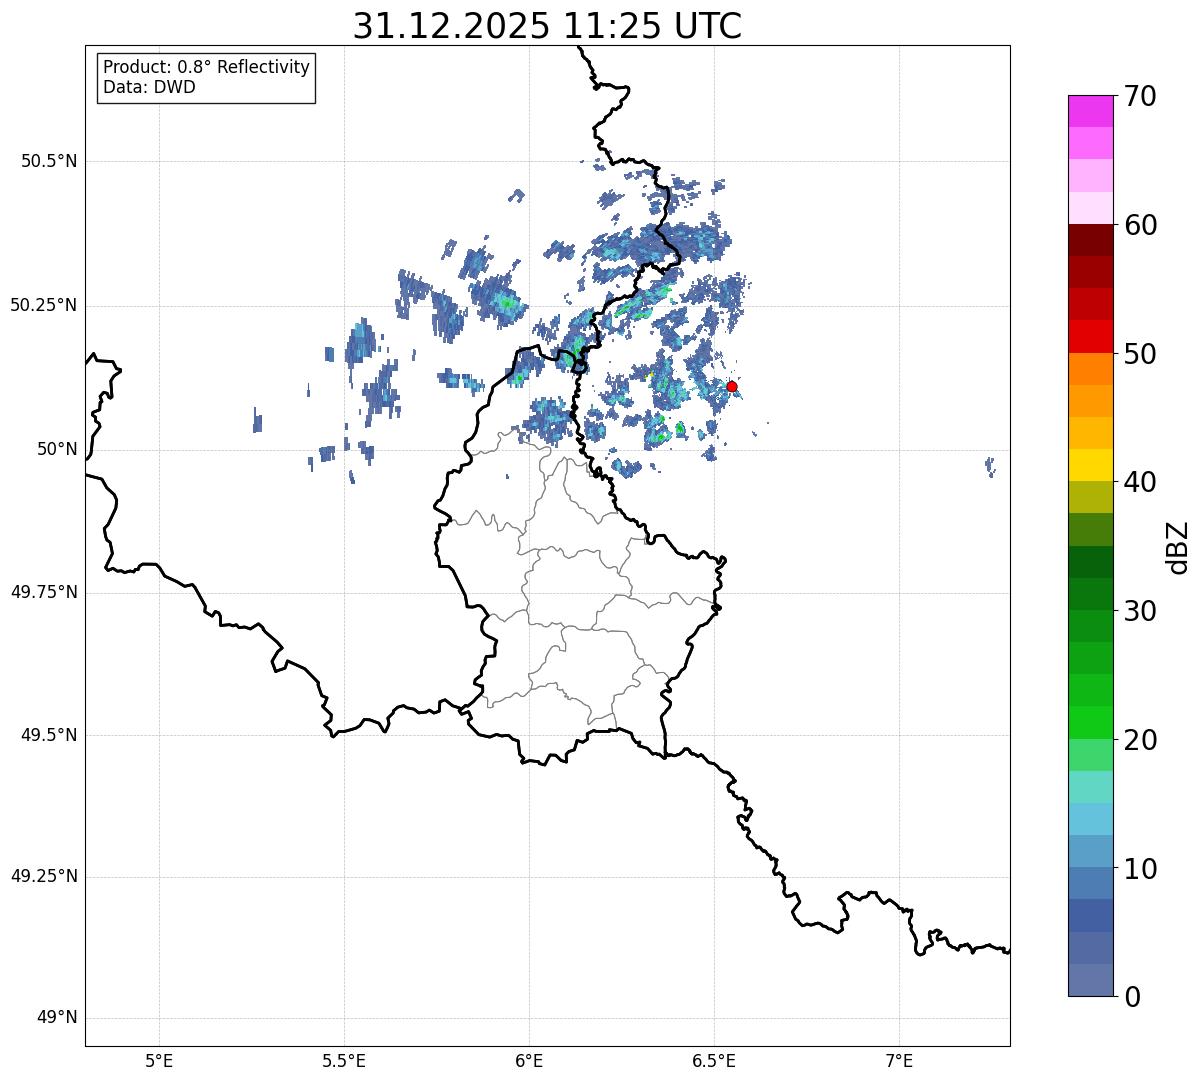This screenshot has height=1081, width=1202.
Task: Pick the orange colorbar swatch just below 50
Action: click(x=1090, y=369)
